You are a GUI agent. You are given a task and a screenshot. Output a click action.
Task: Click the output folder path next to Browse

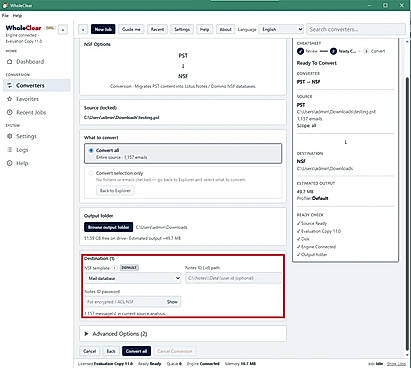161,227
